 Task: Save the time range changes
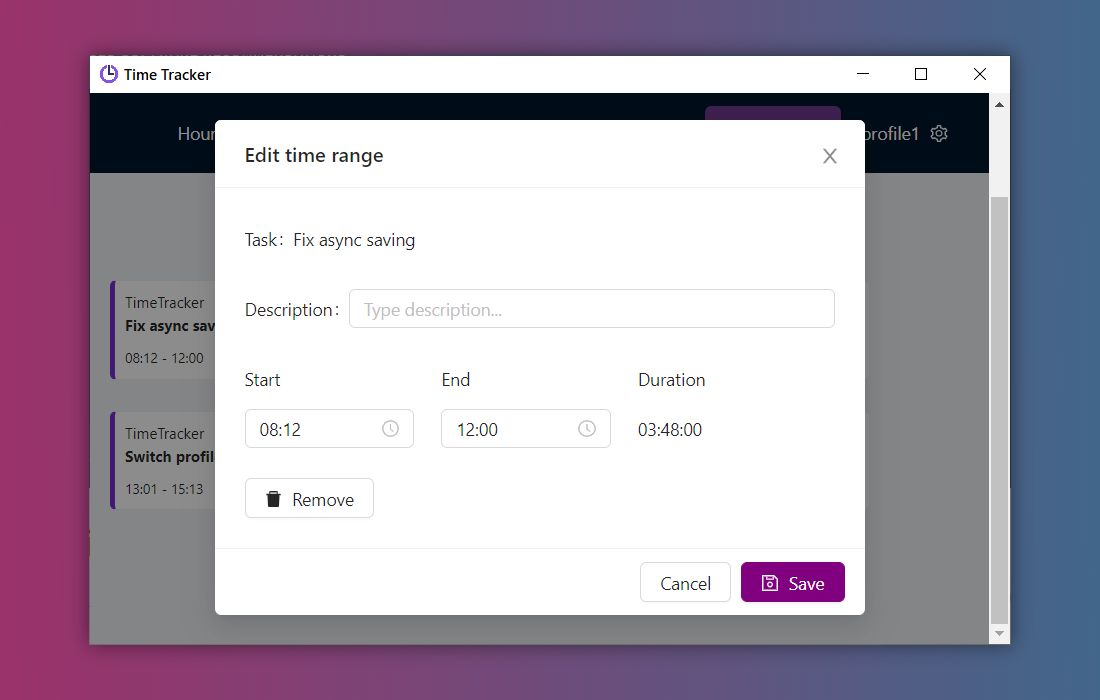tap(793, 582)
